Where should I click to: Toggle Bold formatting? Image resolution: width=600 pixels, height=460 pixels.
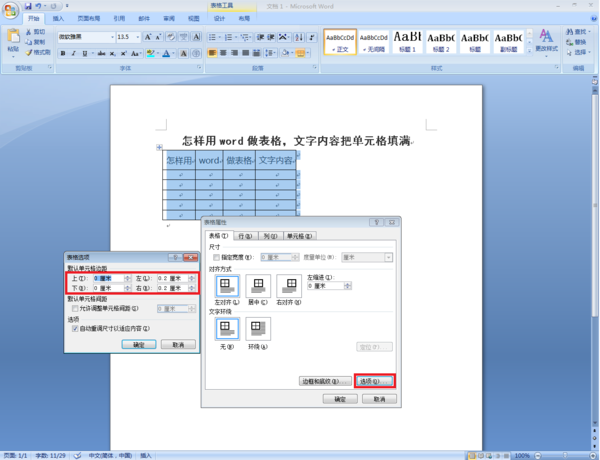(63, 54)
